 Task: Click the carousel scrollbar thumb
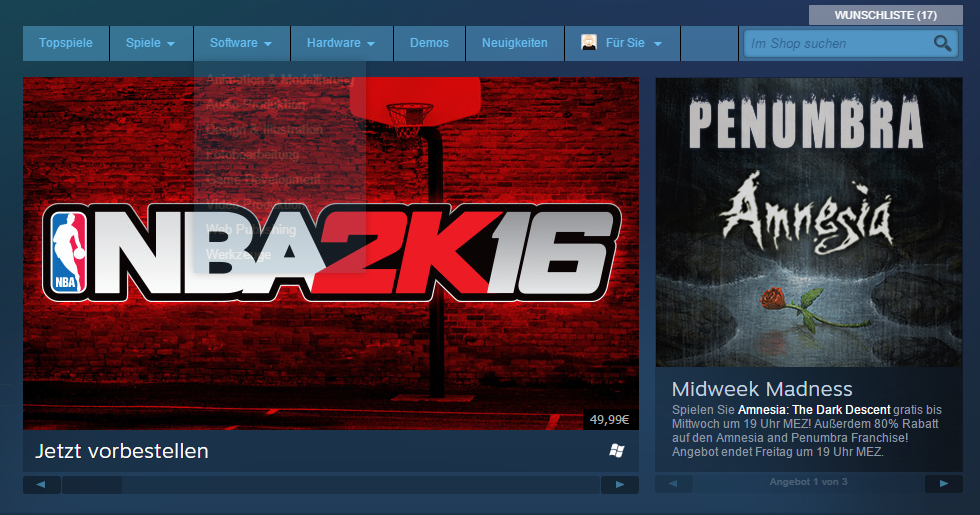pos(92,484)
